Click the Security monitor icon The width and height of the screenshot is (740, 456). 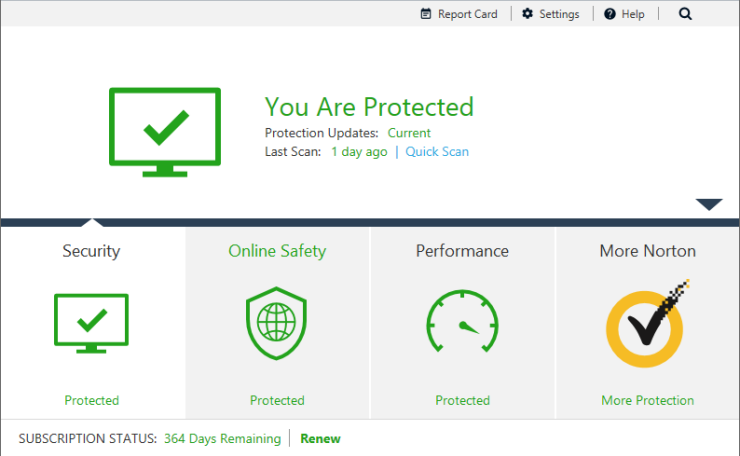pos(91,323)
